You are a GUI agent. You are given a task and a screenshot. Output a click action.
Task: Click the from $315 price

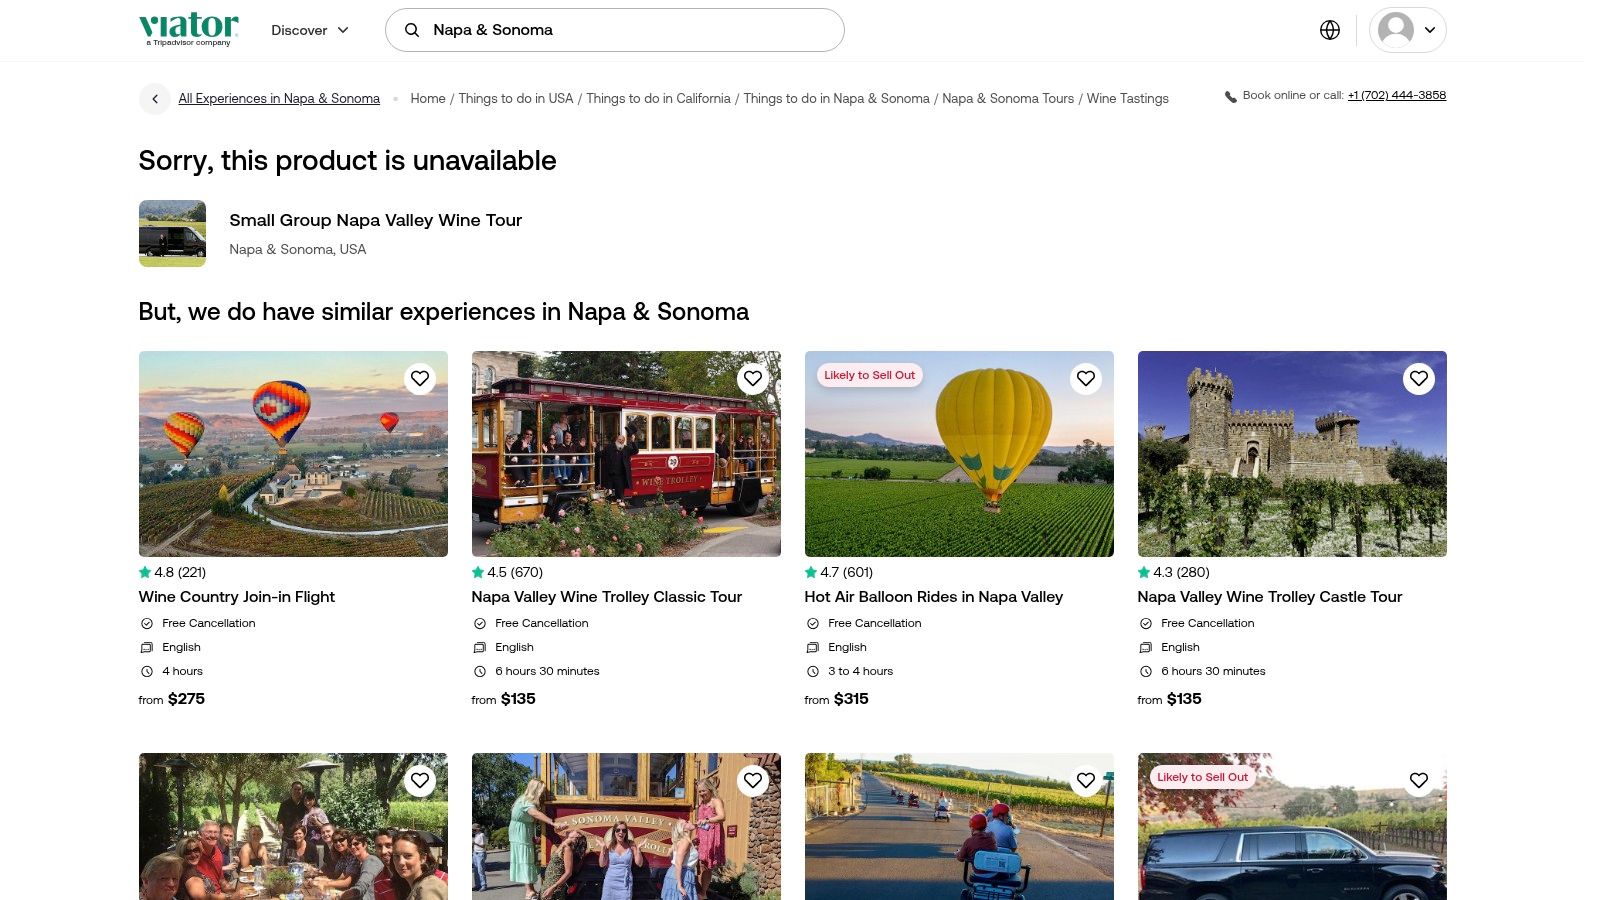pos(837,699)
